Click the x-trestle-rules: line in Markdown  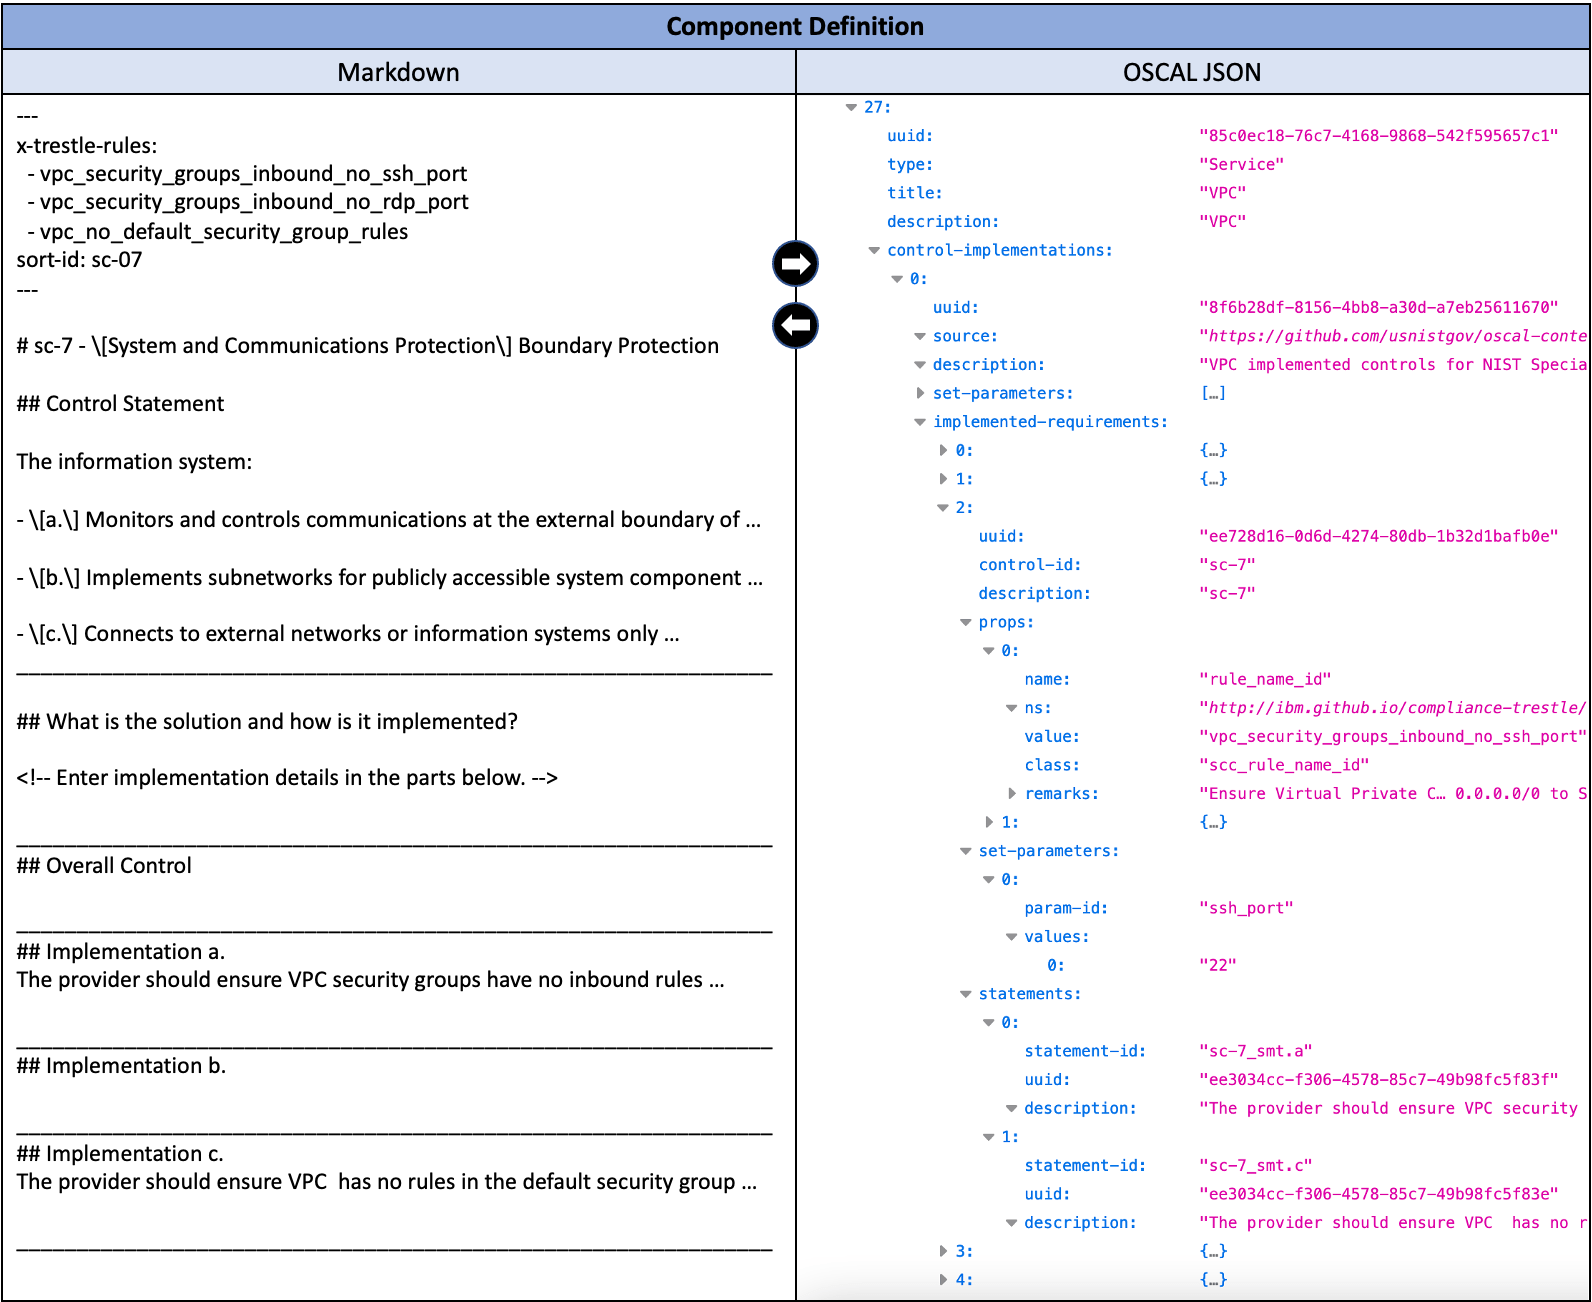tap(87, 146)
